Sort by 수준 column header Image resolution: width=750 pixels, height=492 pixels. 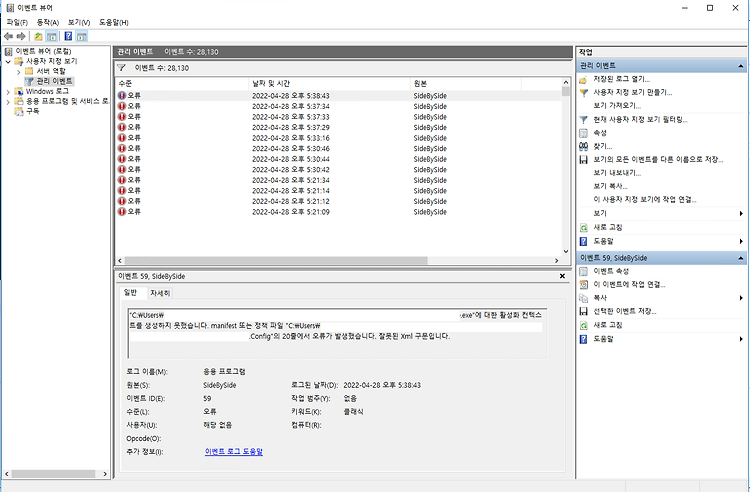(x=182, y=84)
